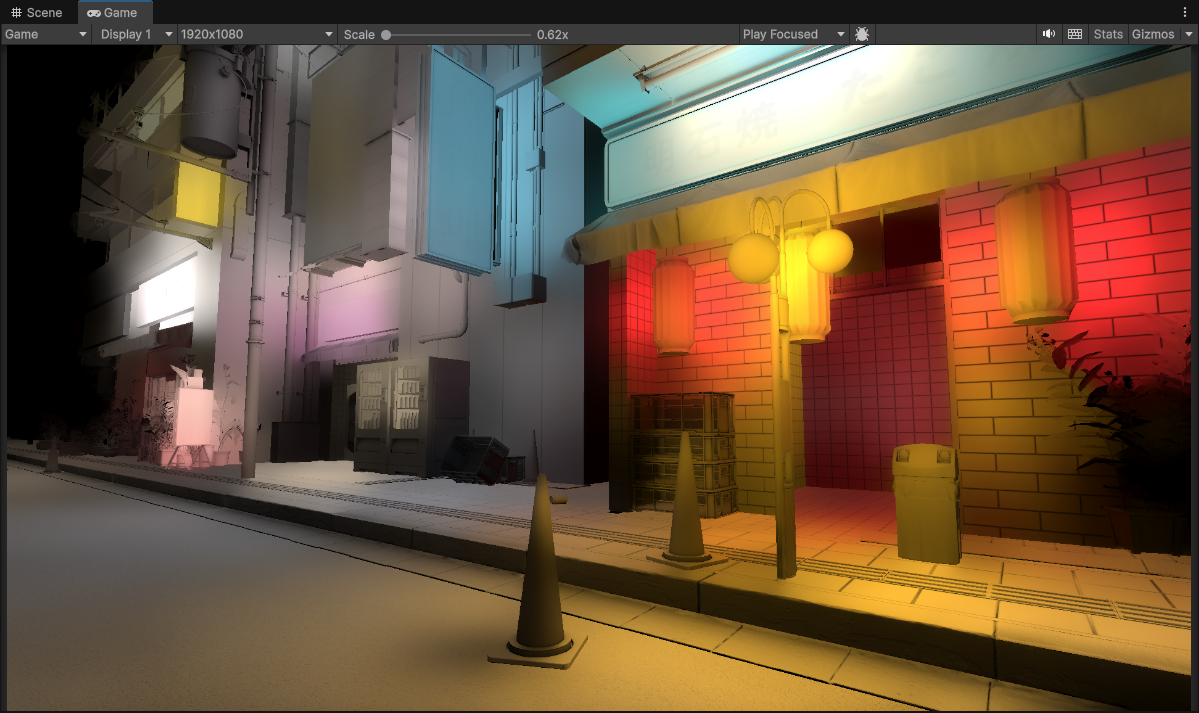This screenshot has height=713, width=1199.
Task: Click the grid icon on Scene tab
Action: point(16,13)
